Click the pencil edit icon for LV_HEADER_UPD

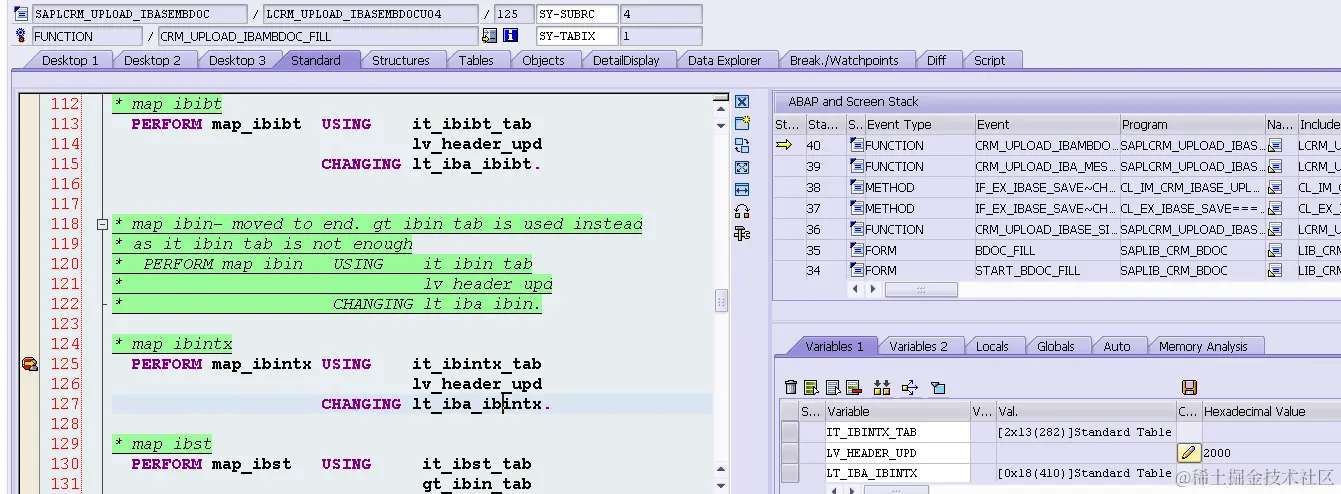tap(1189, 453)
